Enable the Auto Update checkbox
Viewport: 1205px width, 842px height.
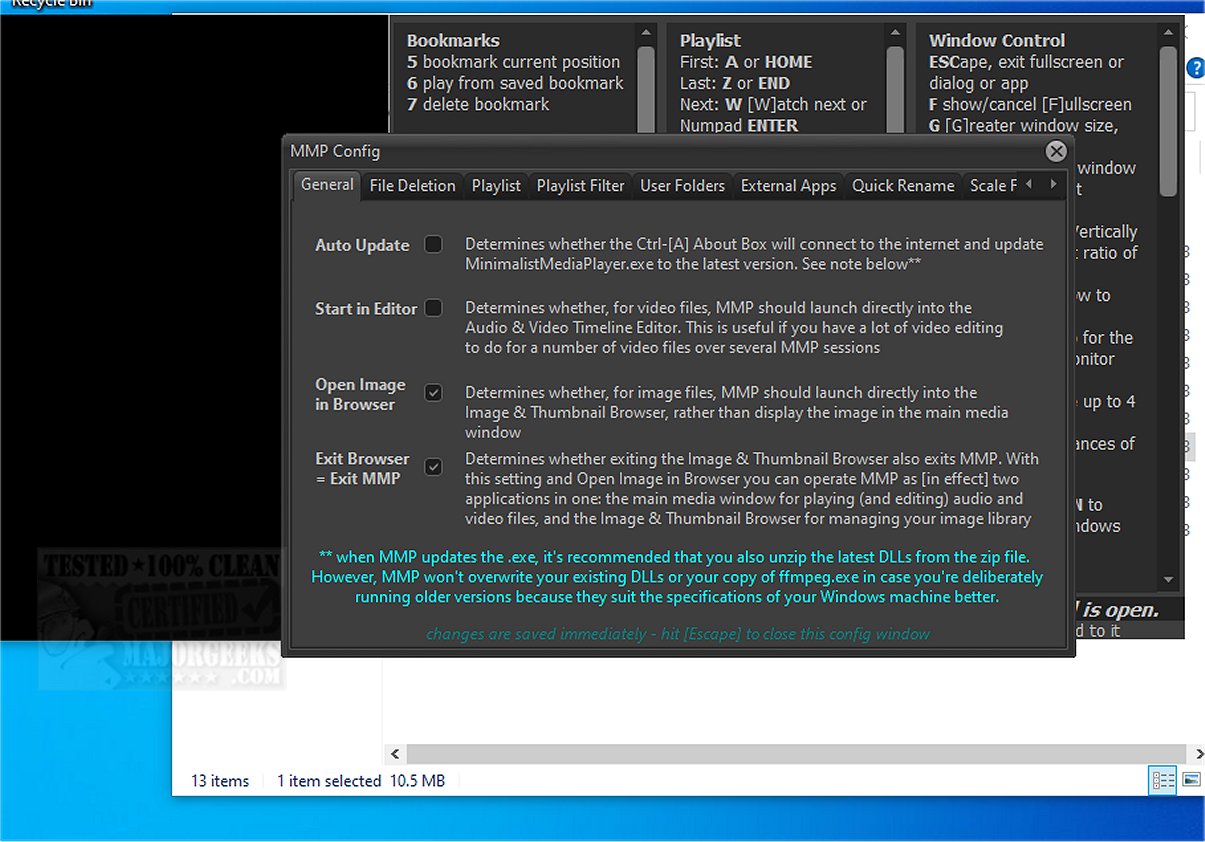pyautogui.click(x=433, y=244)
